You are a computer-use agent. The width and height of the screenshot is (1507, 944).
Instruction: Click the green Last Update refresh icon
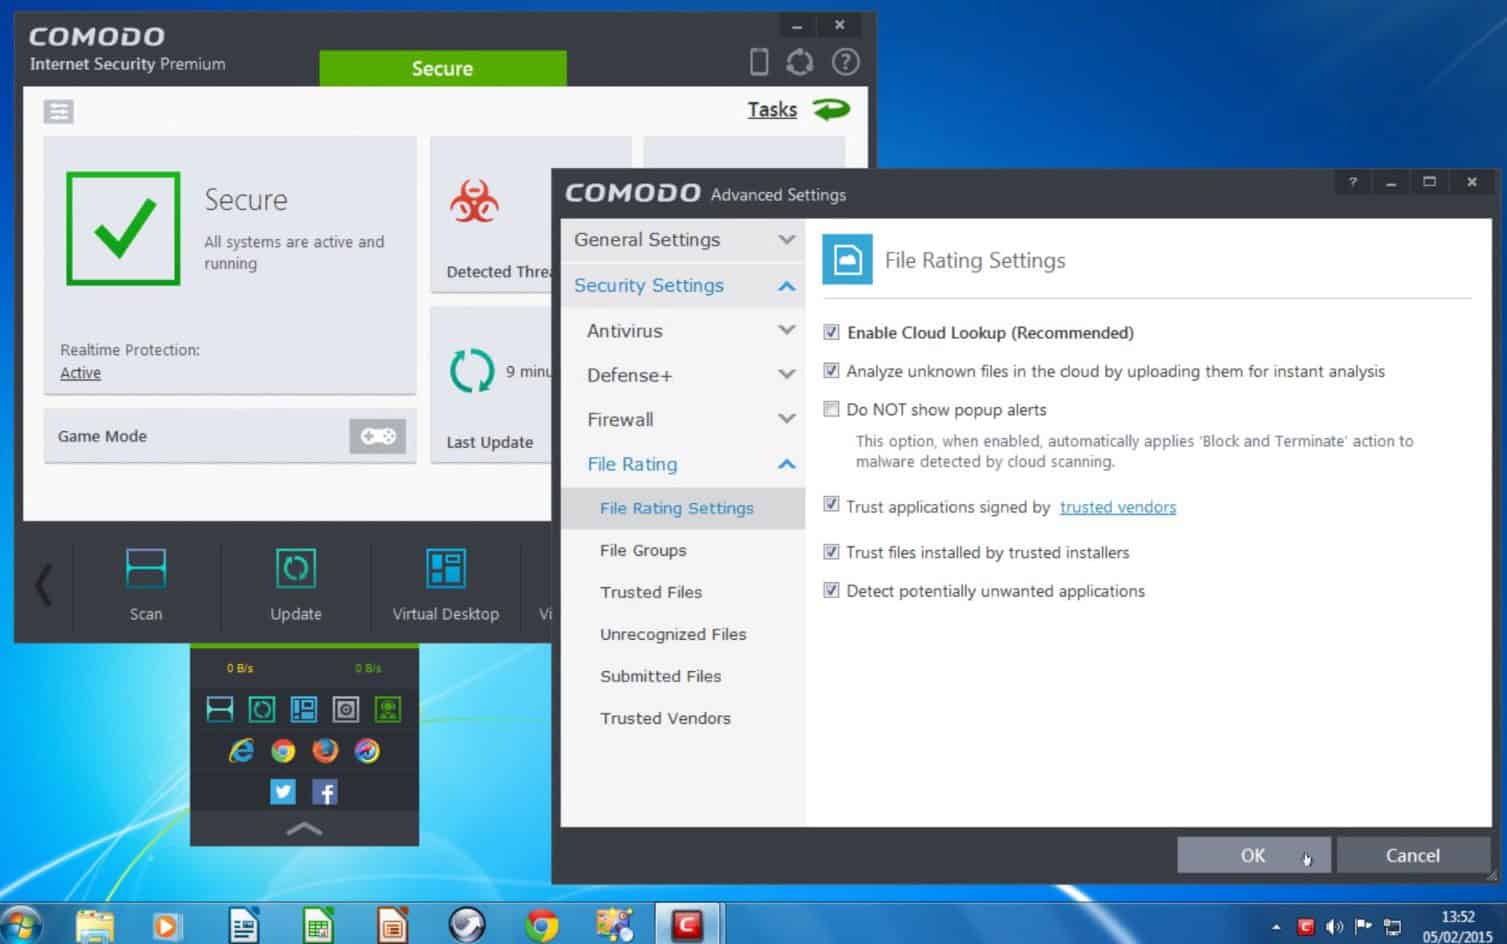pyautogui.click(x=472, y=371)
